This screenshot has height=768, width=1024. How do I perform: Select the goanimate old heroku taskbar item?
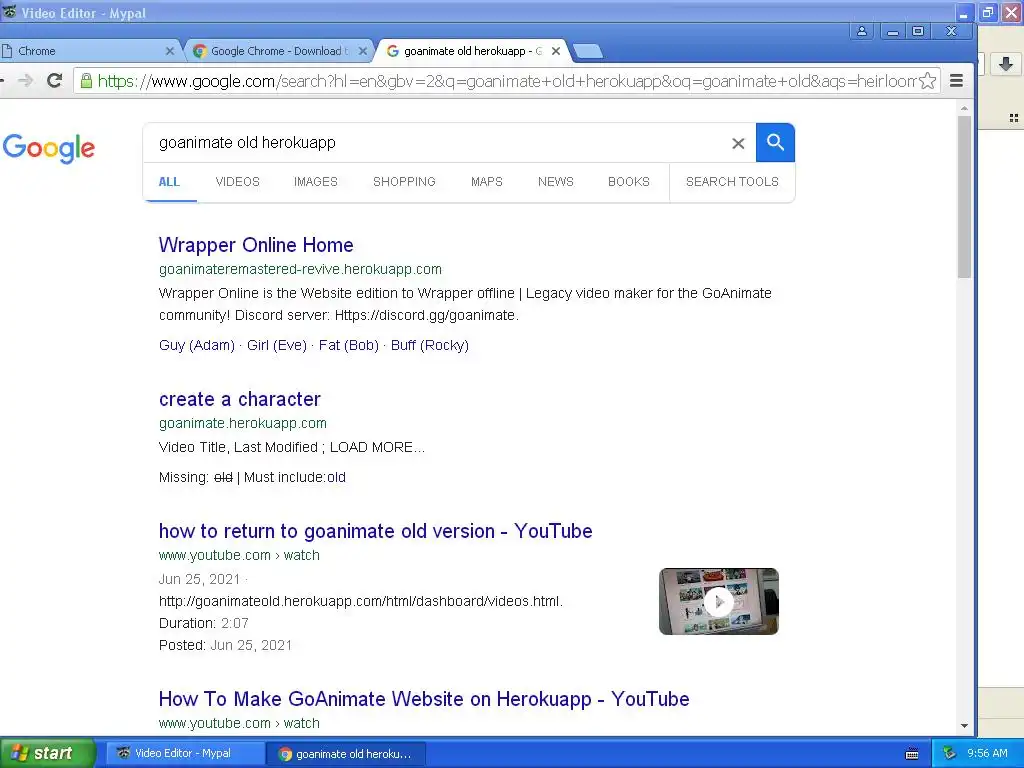[x=346, y=754]
